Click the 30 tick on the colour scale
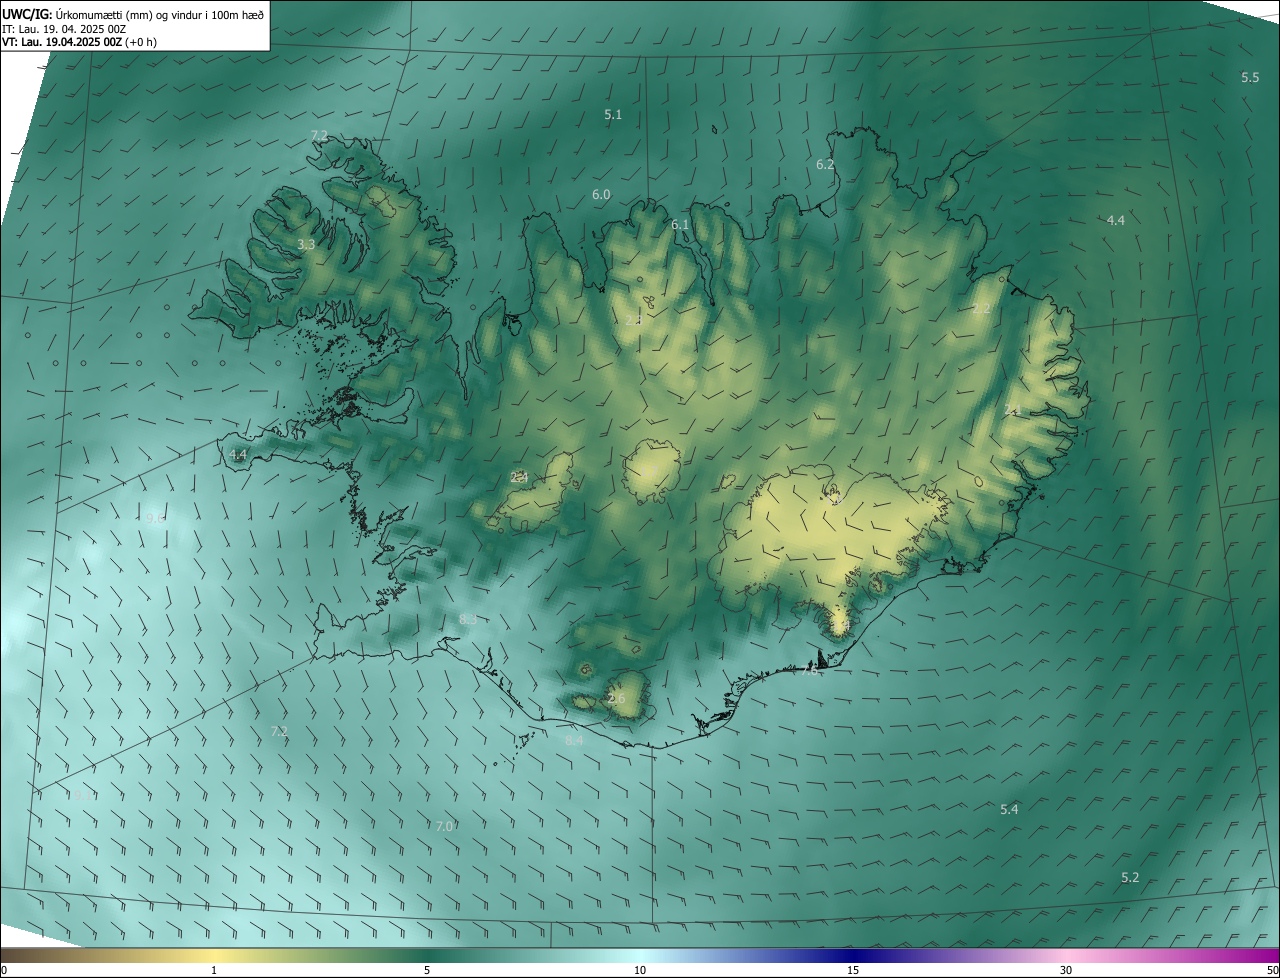Screen dimensions: 1280x978 coord(1066,970)
